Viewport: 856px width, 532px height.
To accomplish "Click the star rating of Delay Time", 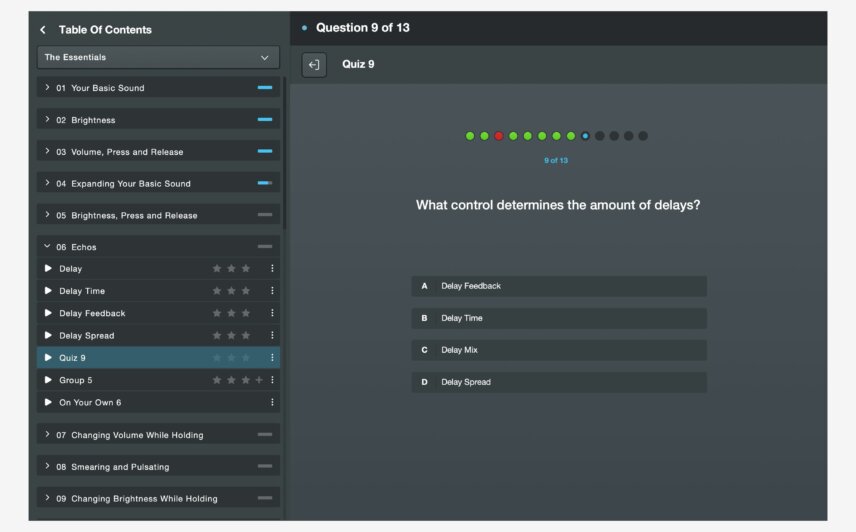I will [x=231, y=291].
